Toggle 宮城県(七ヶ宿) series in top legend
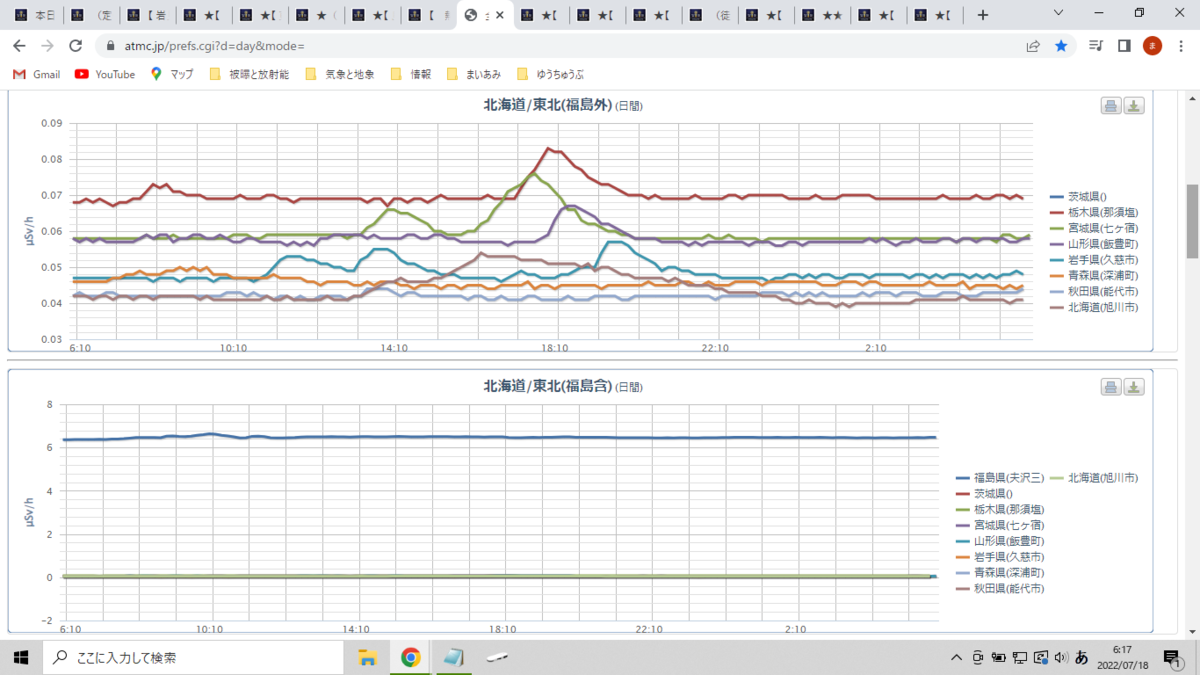1200x675 pixels. point(1095,228)
